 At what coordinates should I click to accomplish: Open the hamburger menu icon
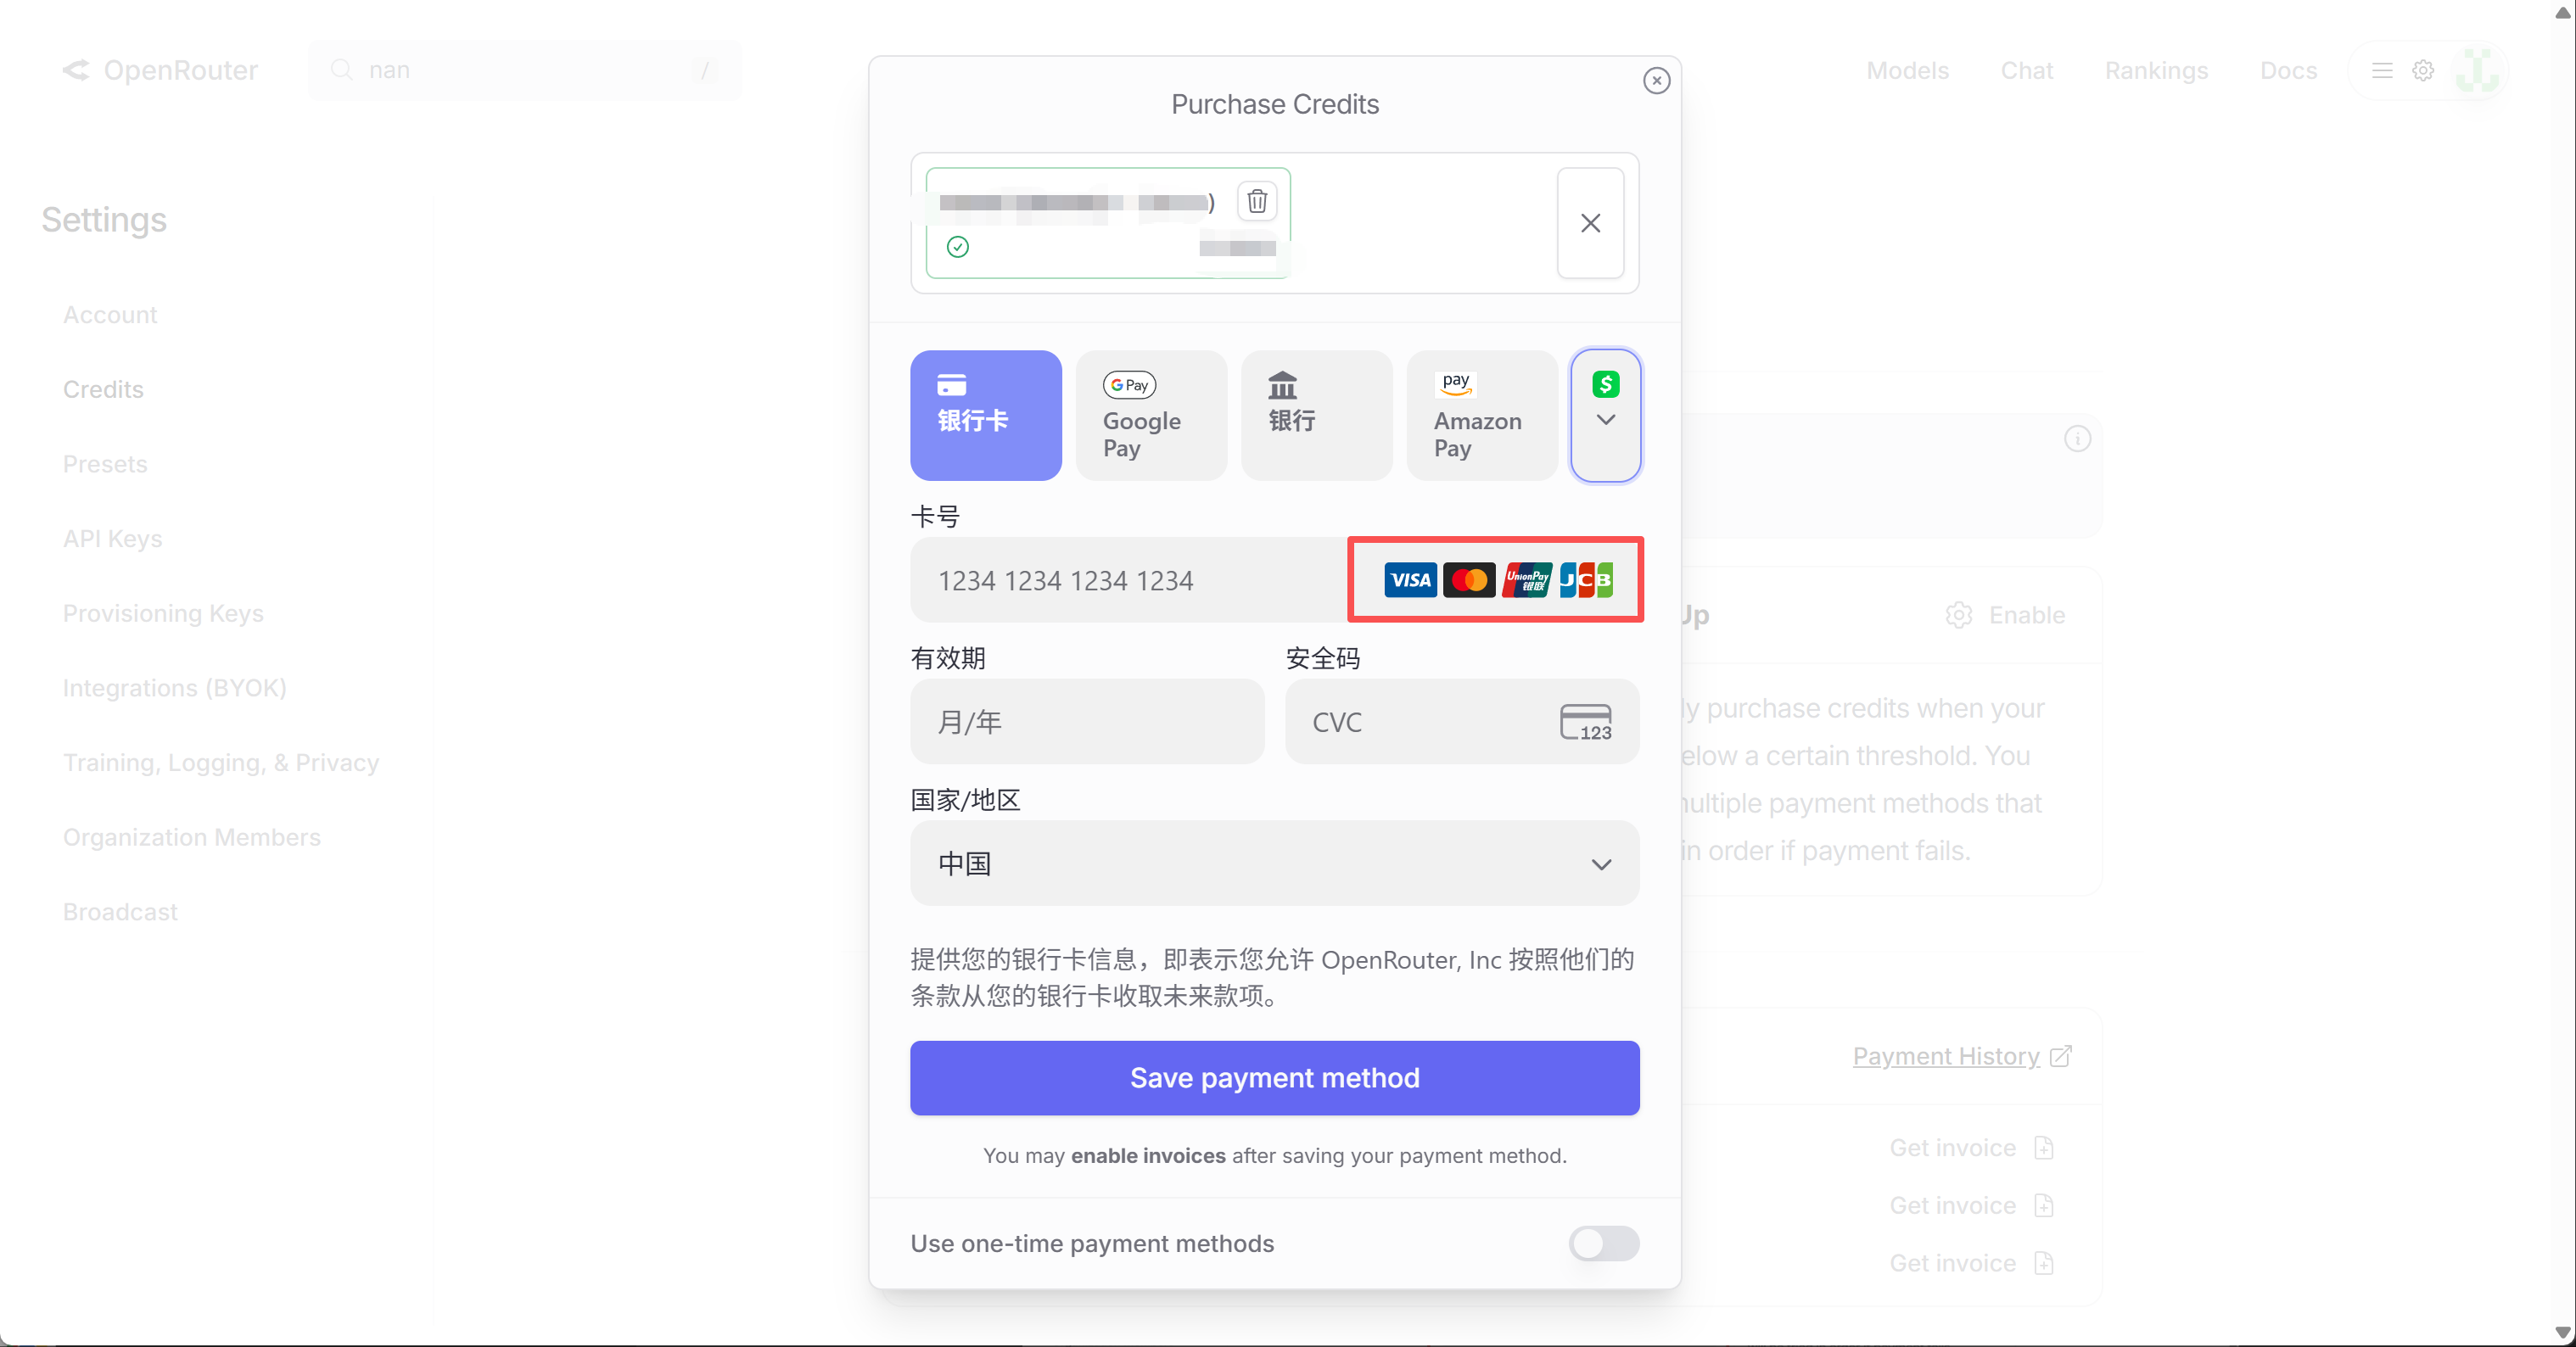pyautogui.click(x=2382, y=71)
